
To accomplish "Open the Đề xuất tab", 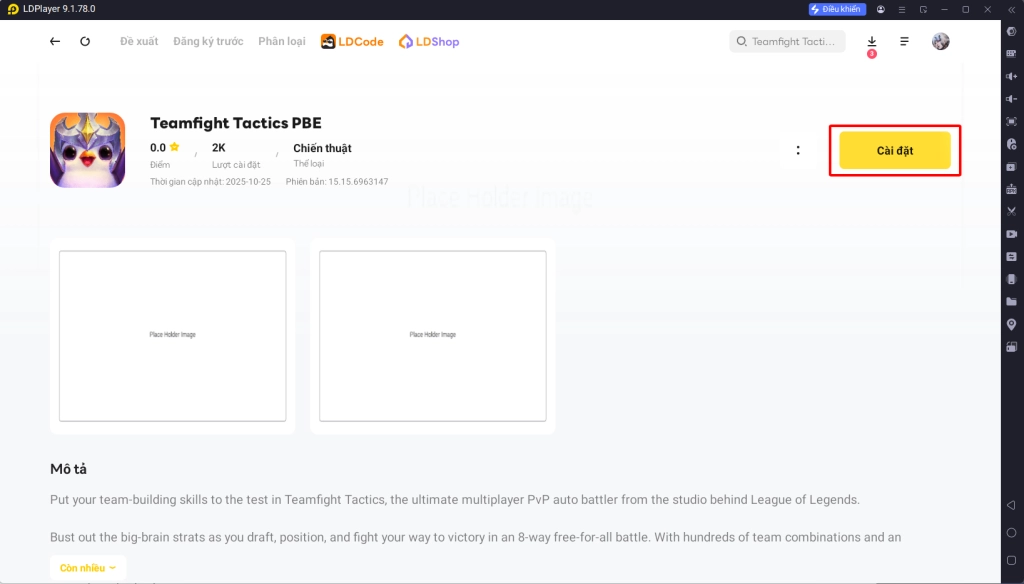I will point(139,42).
